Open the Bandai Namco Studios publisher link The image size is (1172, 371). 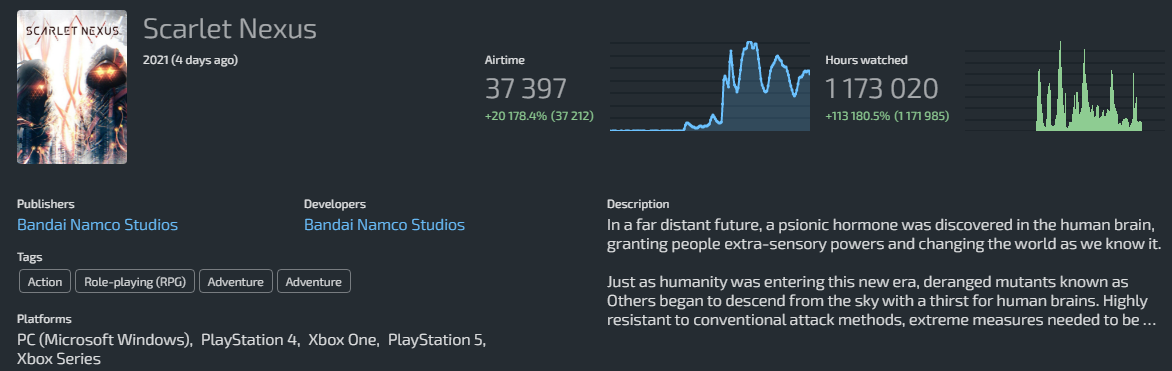tap(97, 224)
